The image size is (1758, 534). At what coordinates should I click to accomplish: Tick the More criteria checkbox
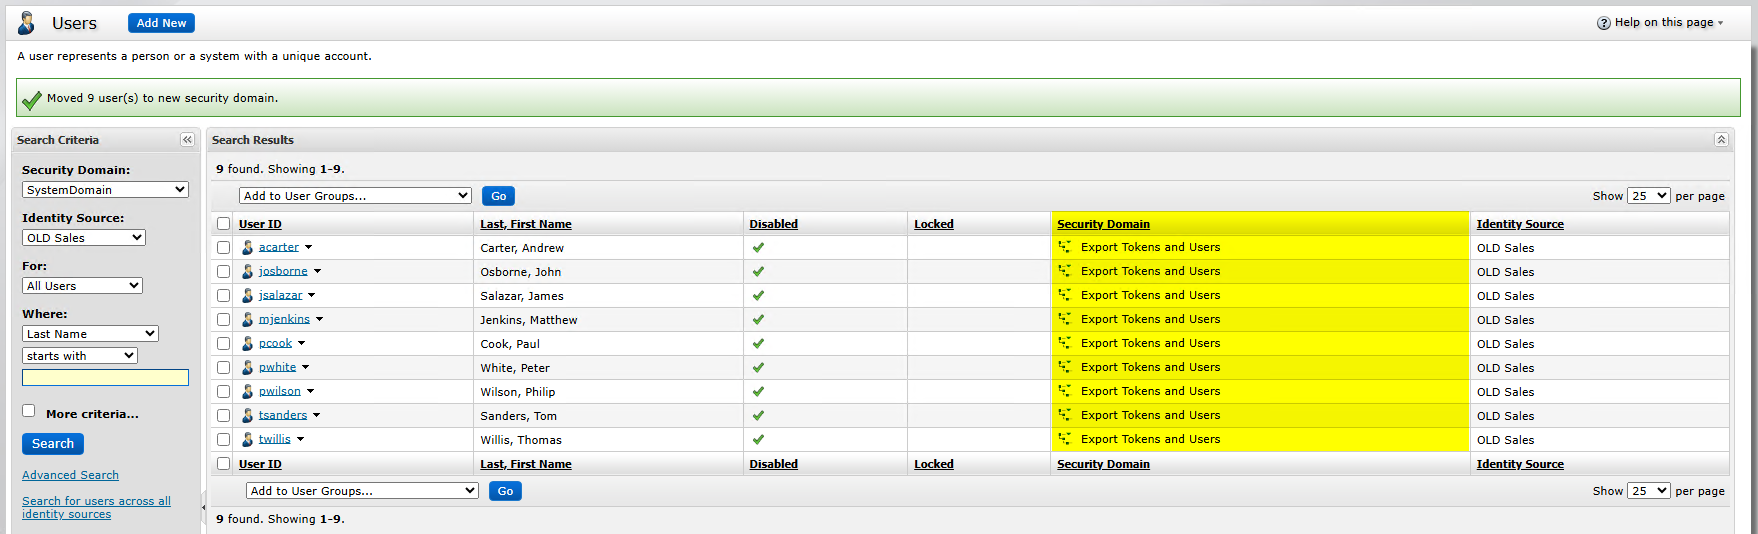click(29, 411)
